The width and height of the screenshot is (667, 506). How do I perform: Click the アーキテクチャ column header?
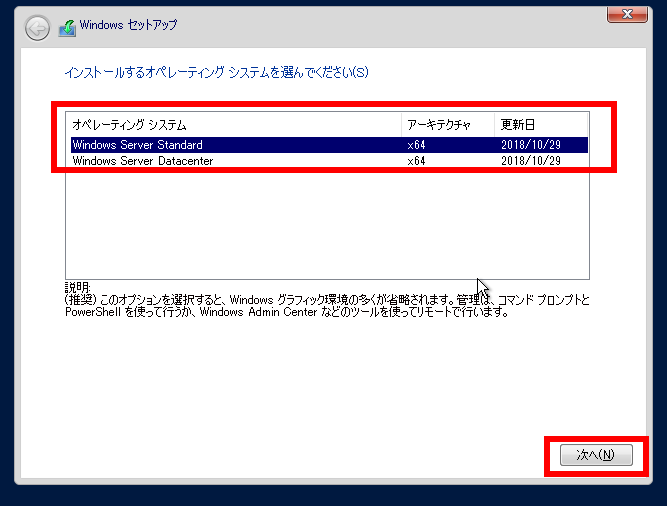click(x=448, y=125)
